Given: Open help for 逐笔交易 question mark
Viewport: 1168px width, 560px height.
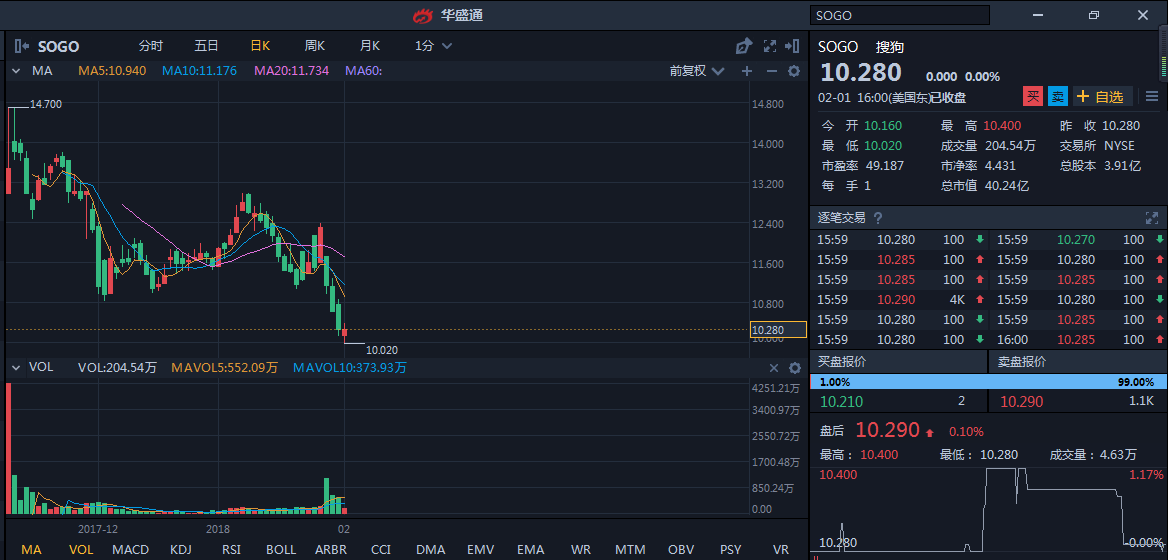Looking at the screenshot, I should (x=877, y=218).
